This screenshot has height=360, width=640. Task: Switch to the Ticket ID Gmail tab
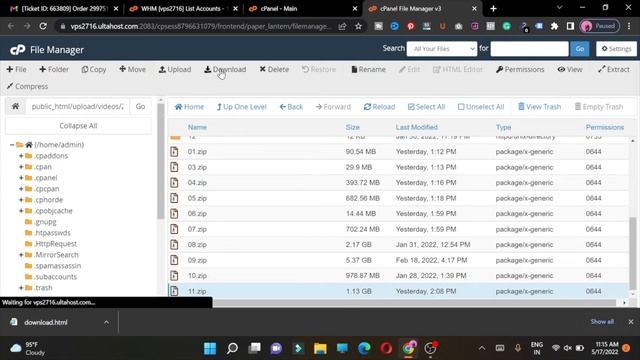[64, 9]
